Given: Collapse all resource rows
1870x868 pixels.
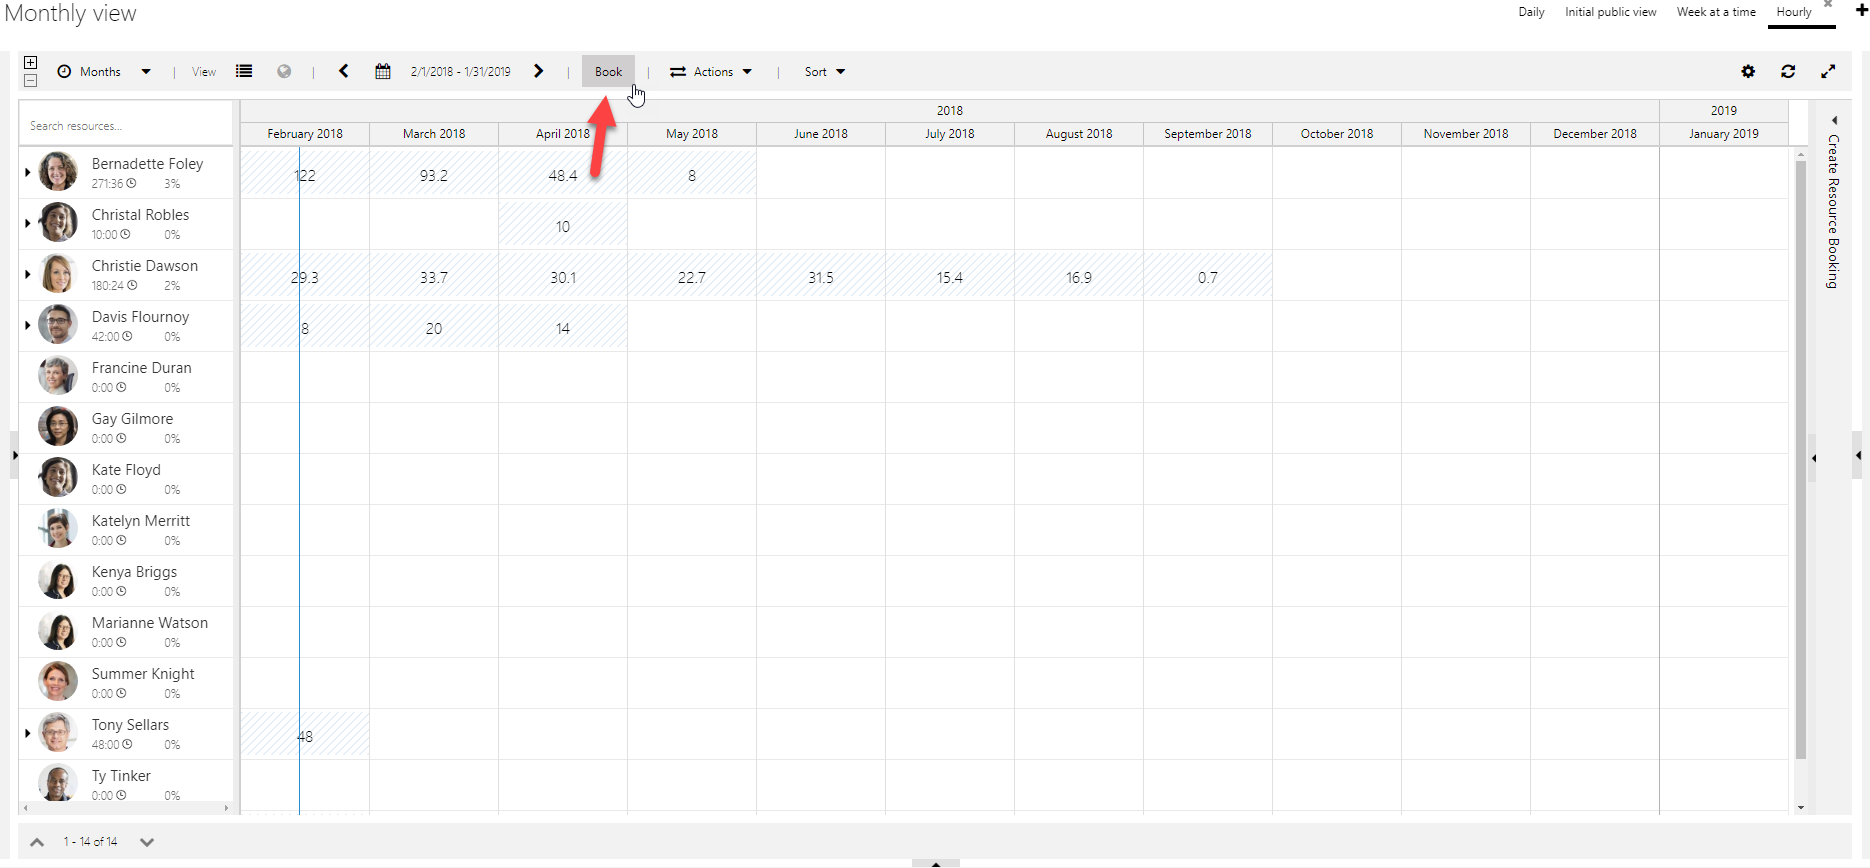Looking at the screenshot, I should point(31,81).
